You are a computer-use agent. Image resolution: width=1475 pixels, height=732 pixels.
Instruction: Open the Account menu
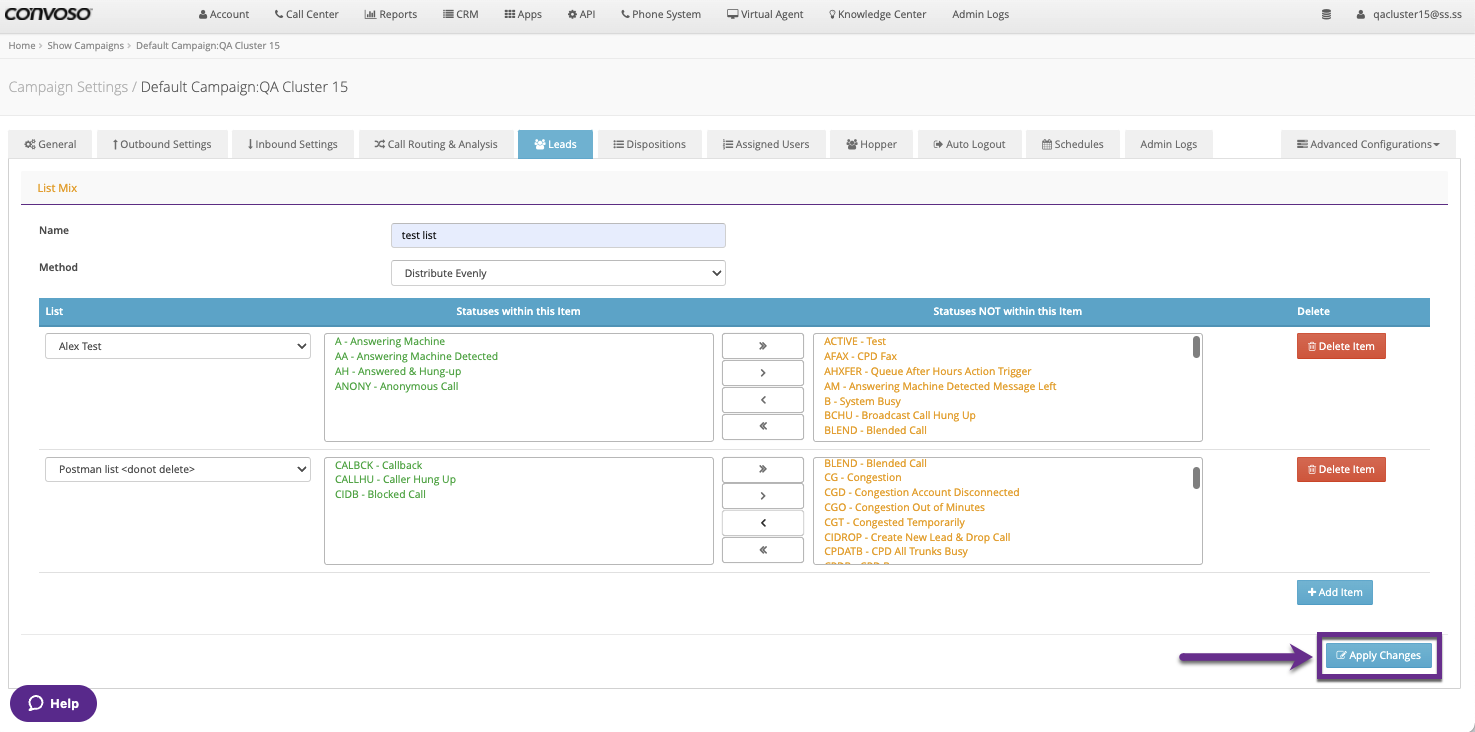click(x=224, y=15)
